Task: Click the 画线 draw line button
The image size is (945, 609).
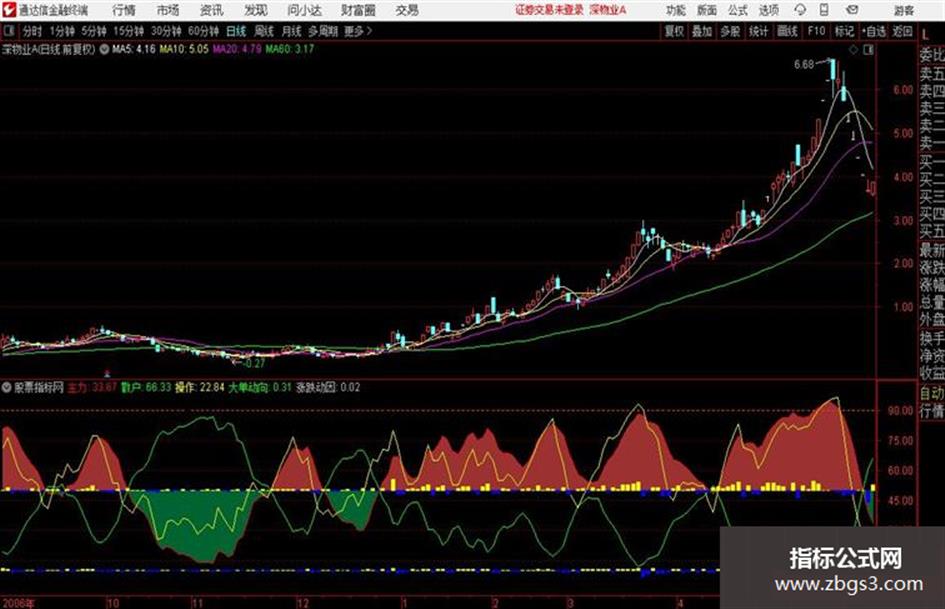Action: click(787, 31)
